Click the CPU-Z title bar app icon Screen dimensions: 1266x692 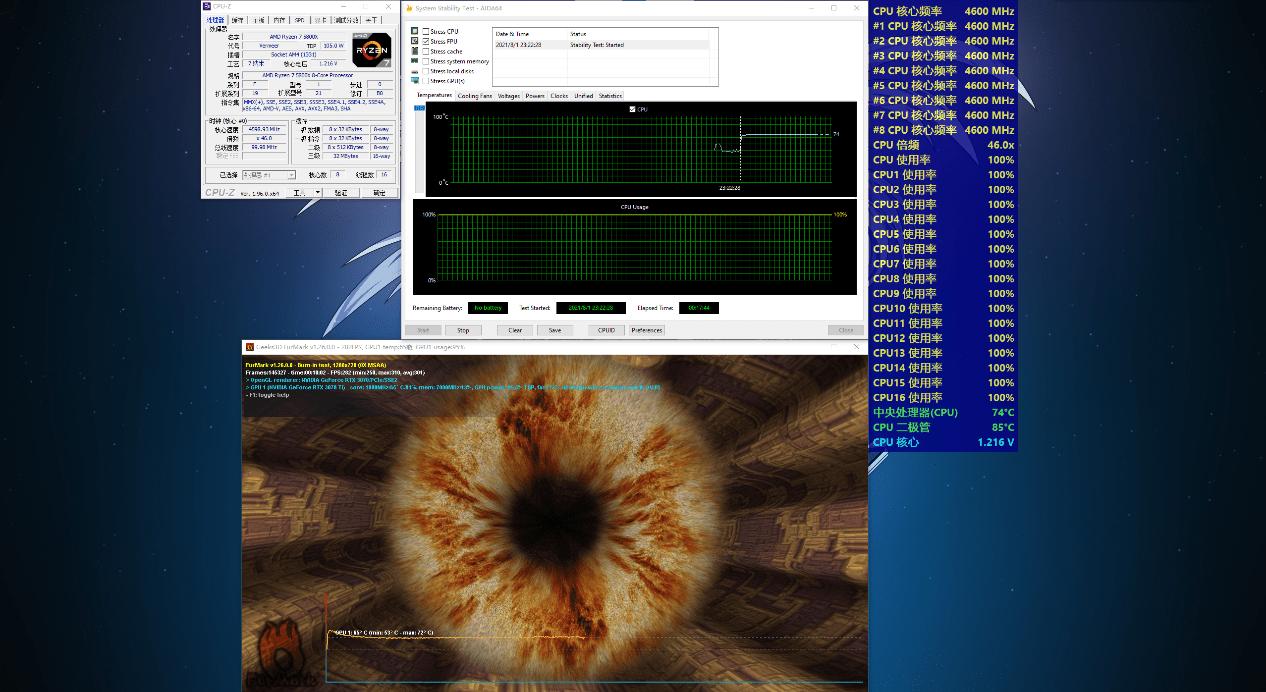click(207, 6)
